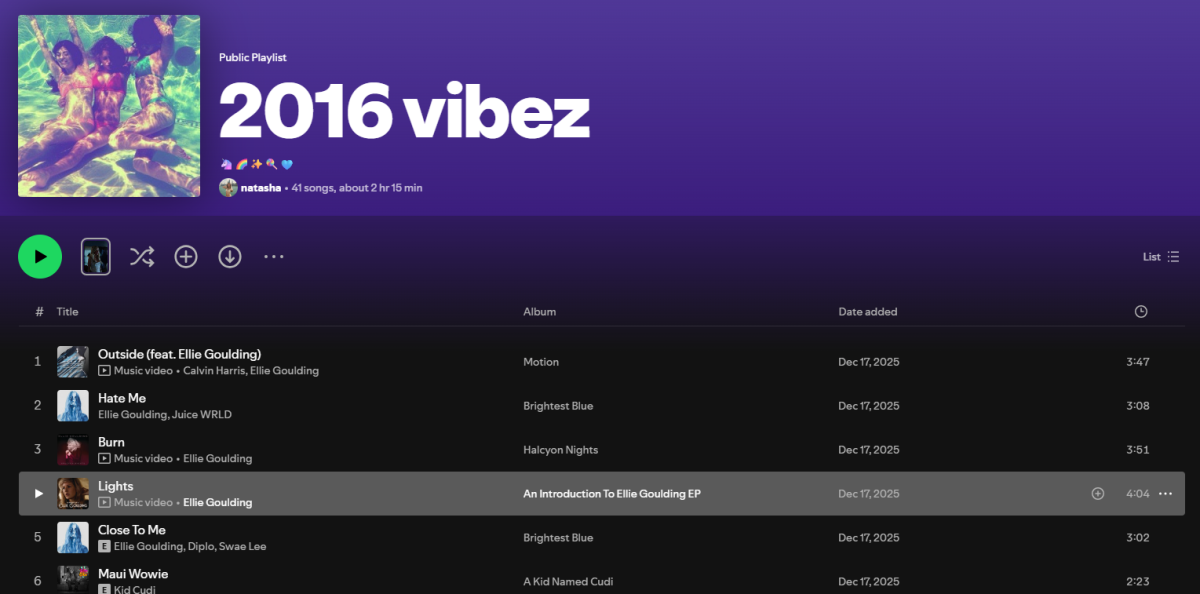Select the 2:23 duration of Maui Wowie
This screenshot has height=594, width=1200.
[1137, 582]
